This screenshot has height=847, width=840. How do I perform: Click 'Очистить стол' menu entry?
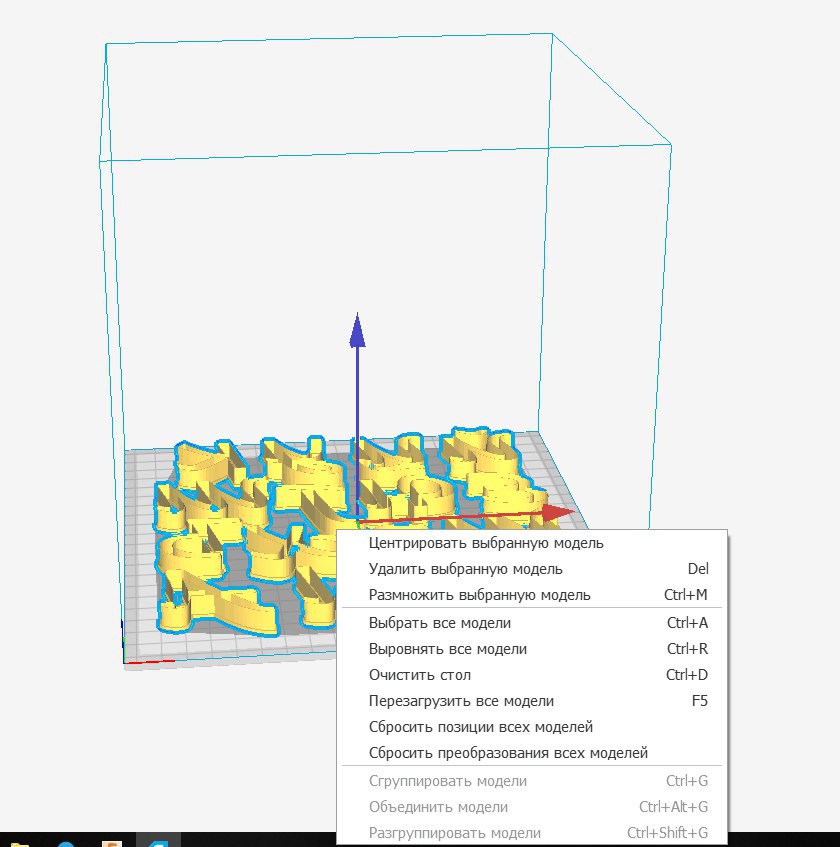pos(532,675)
